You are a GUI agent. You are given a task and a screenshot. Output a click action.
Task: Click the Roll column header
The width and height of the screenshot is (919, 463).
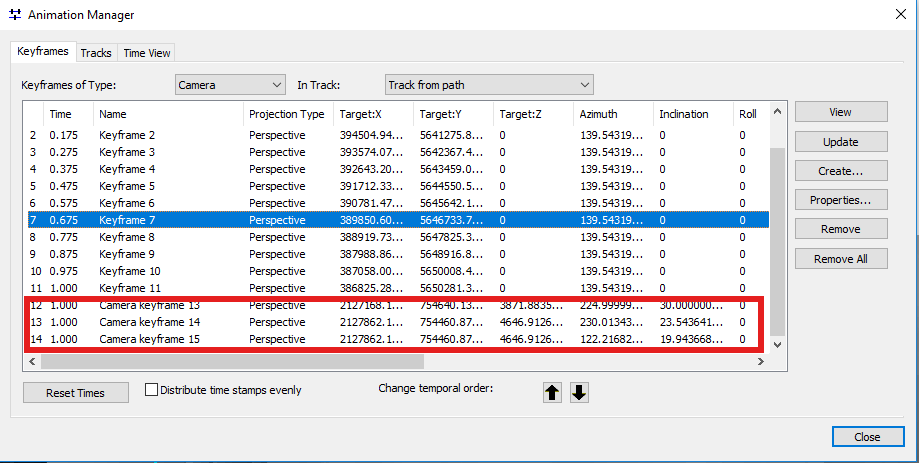tap(751, 114)
